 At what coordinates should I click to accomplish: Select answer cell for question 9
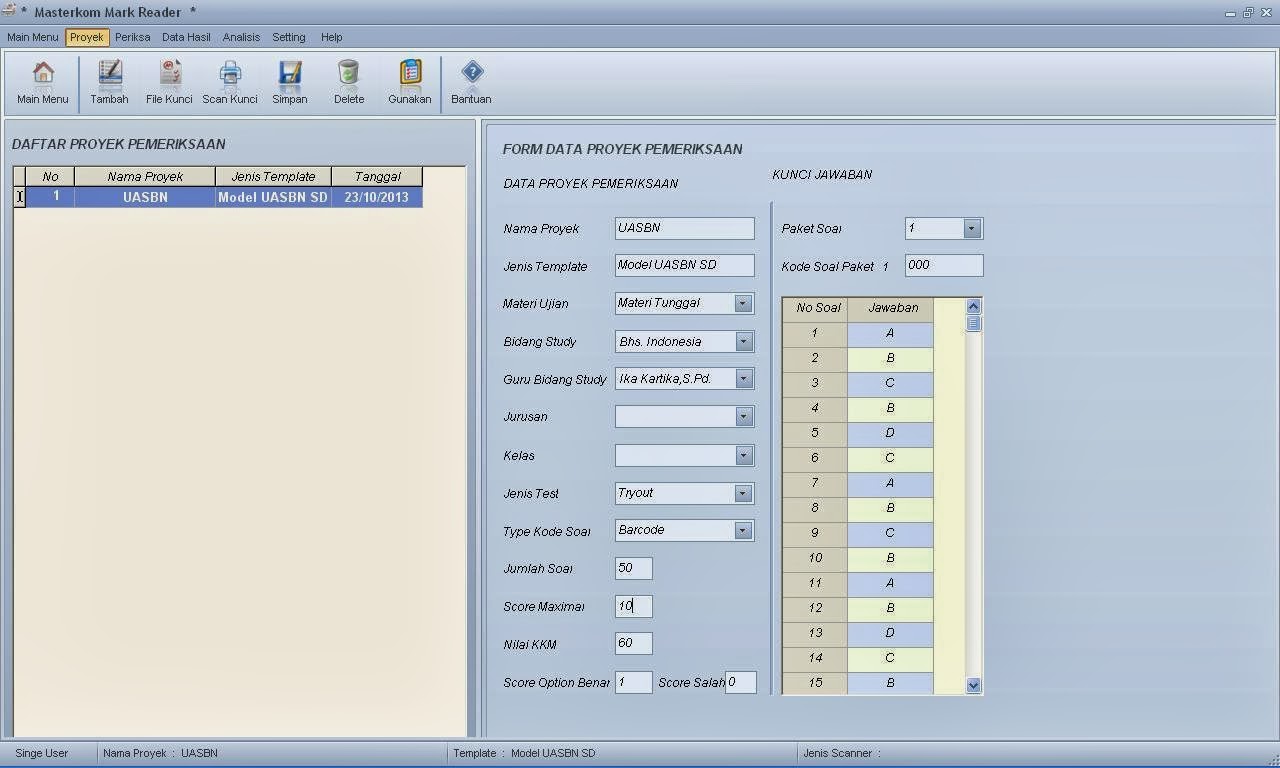click(890, 533)
